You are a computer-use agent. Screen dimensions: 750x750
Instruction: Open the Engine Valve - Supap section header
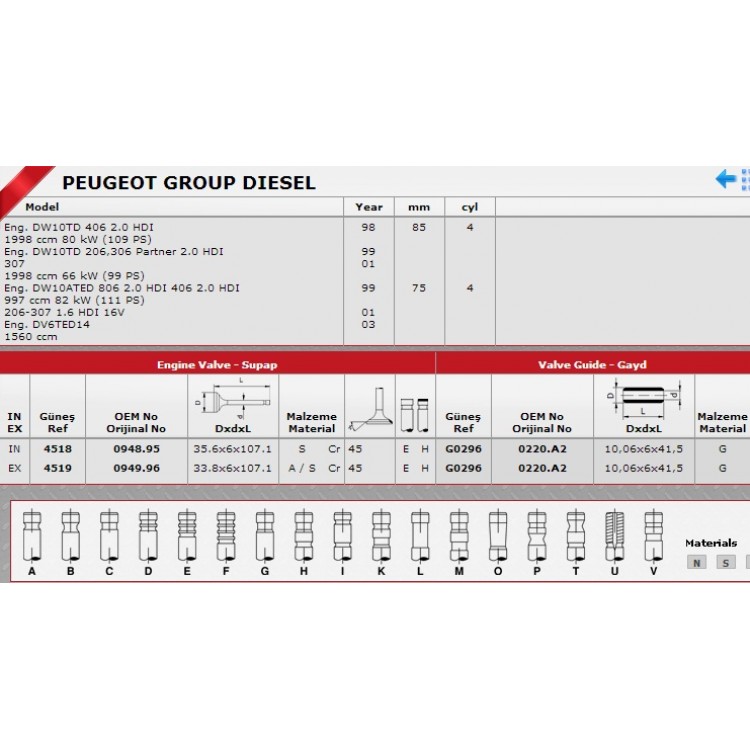click(x=218, y=364)
